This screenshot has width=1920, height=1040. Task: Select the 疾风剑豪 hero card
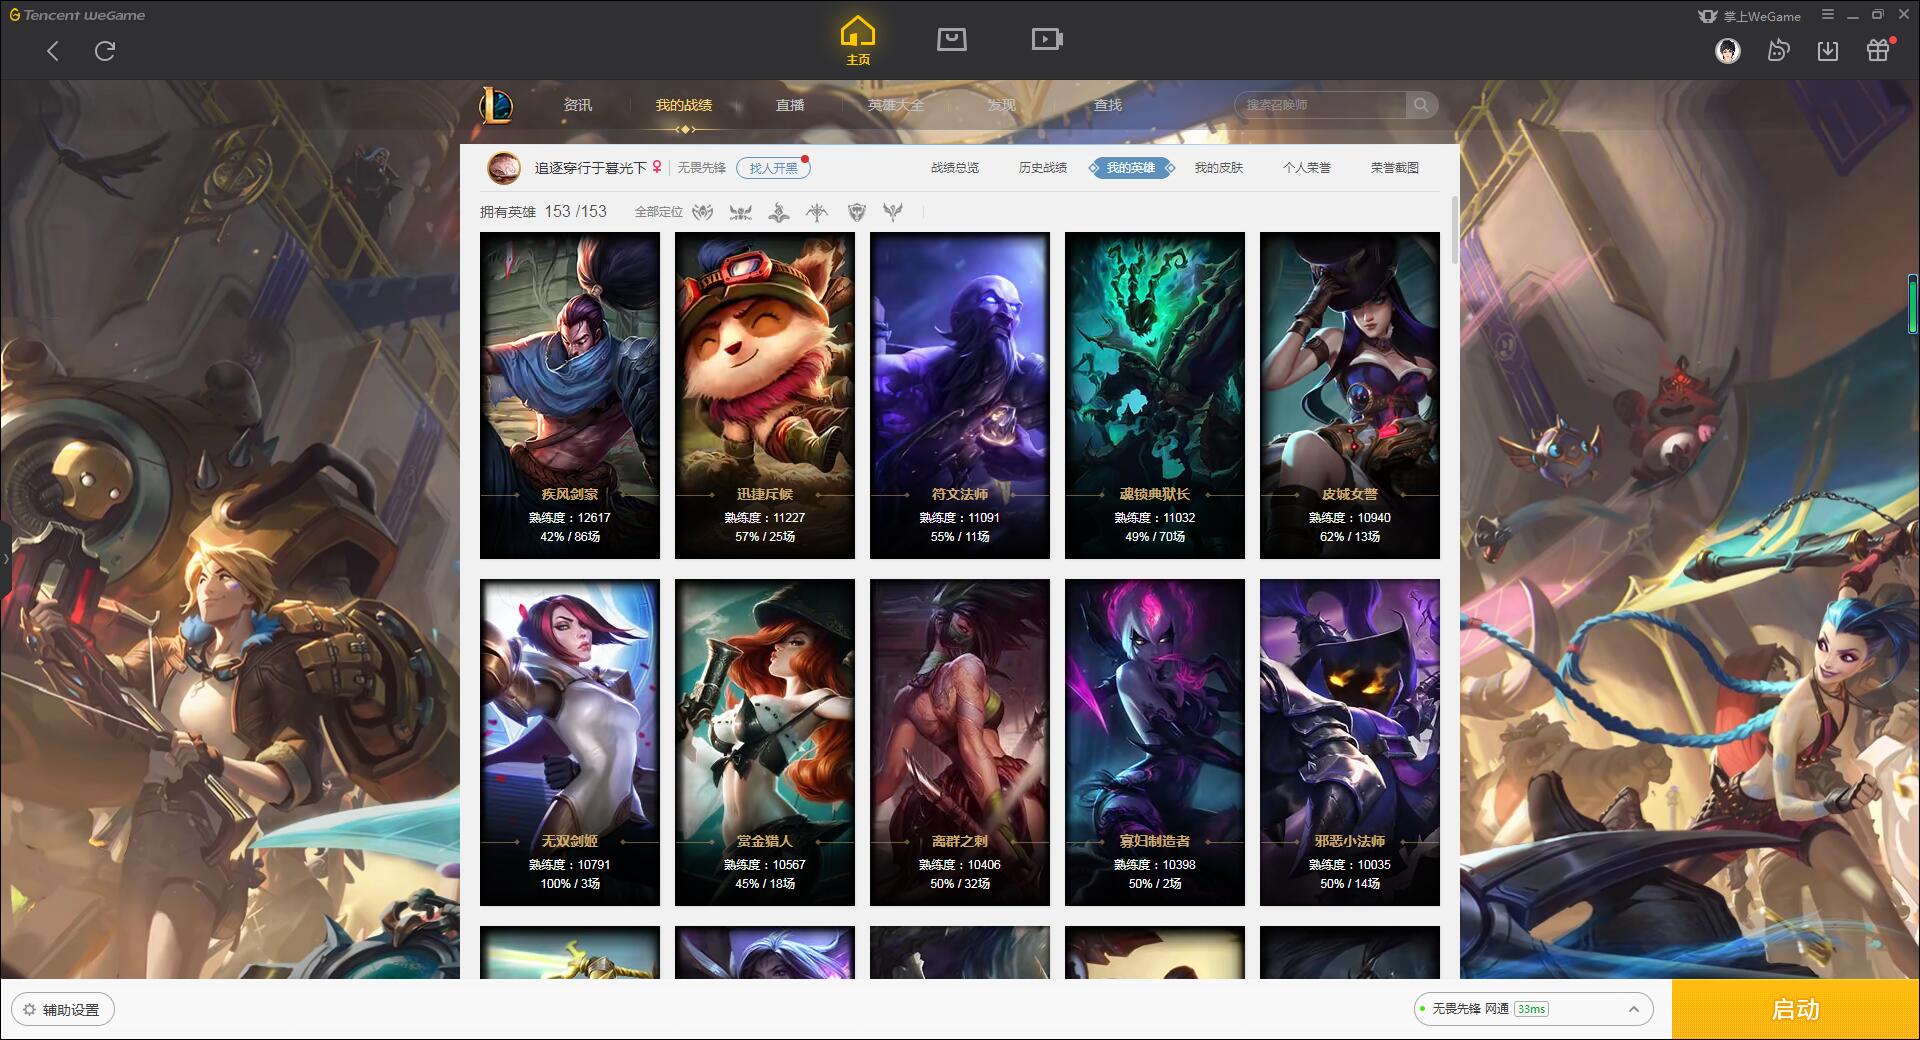(570, 395)
